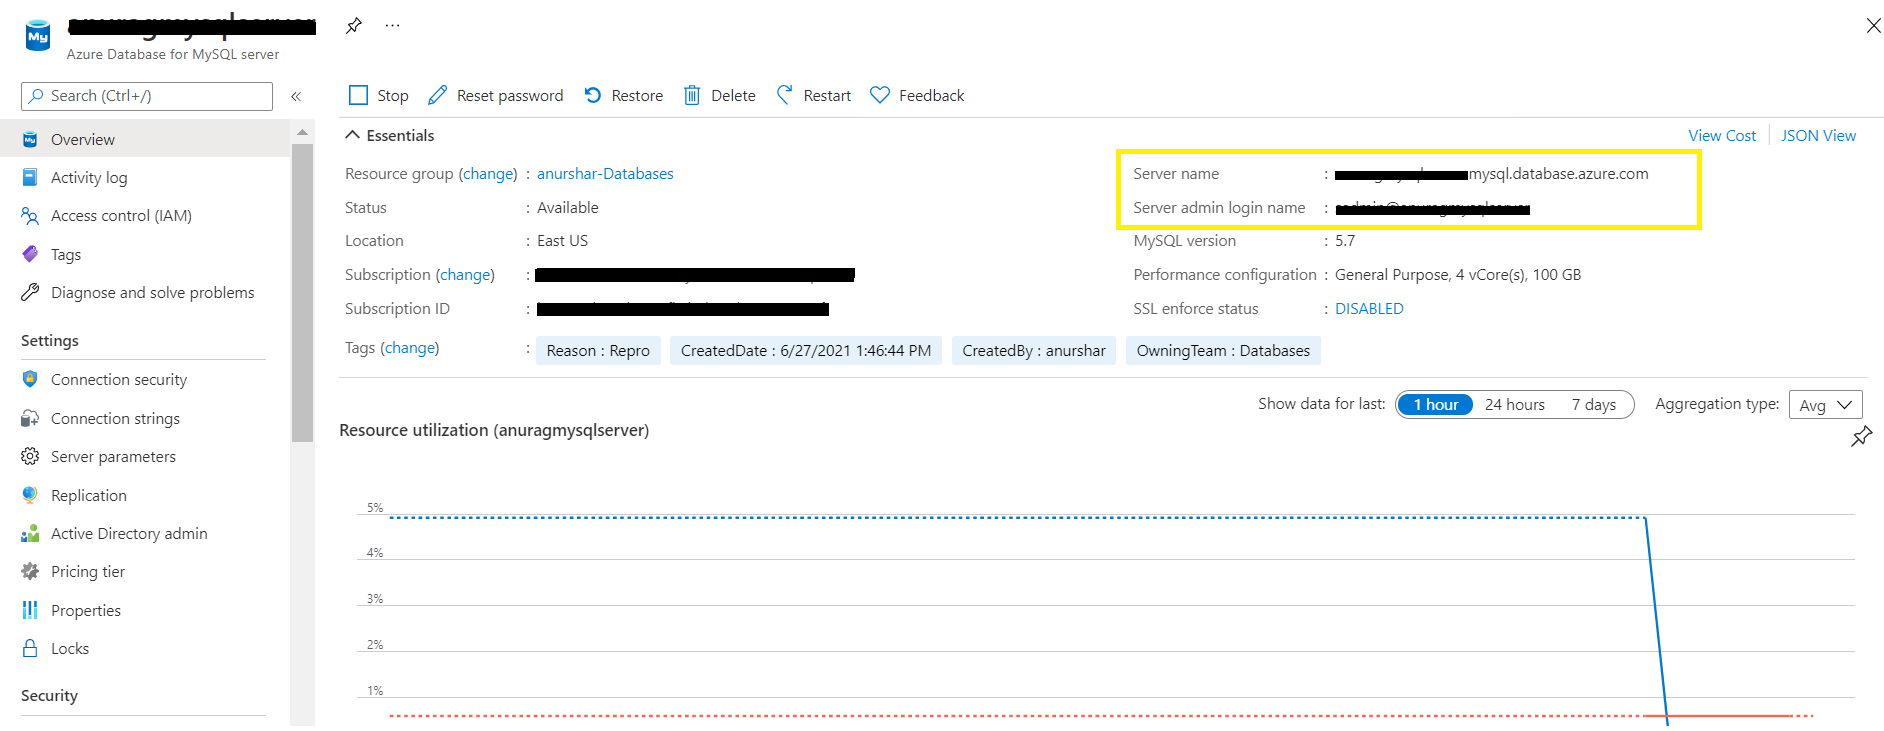Screen dimensions: 1884x731
Task: Click the Reset password pencil icon
Action: [x=437, y=95]
